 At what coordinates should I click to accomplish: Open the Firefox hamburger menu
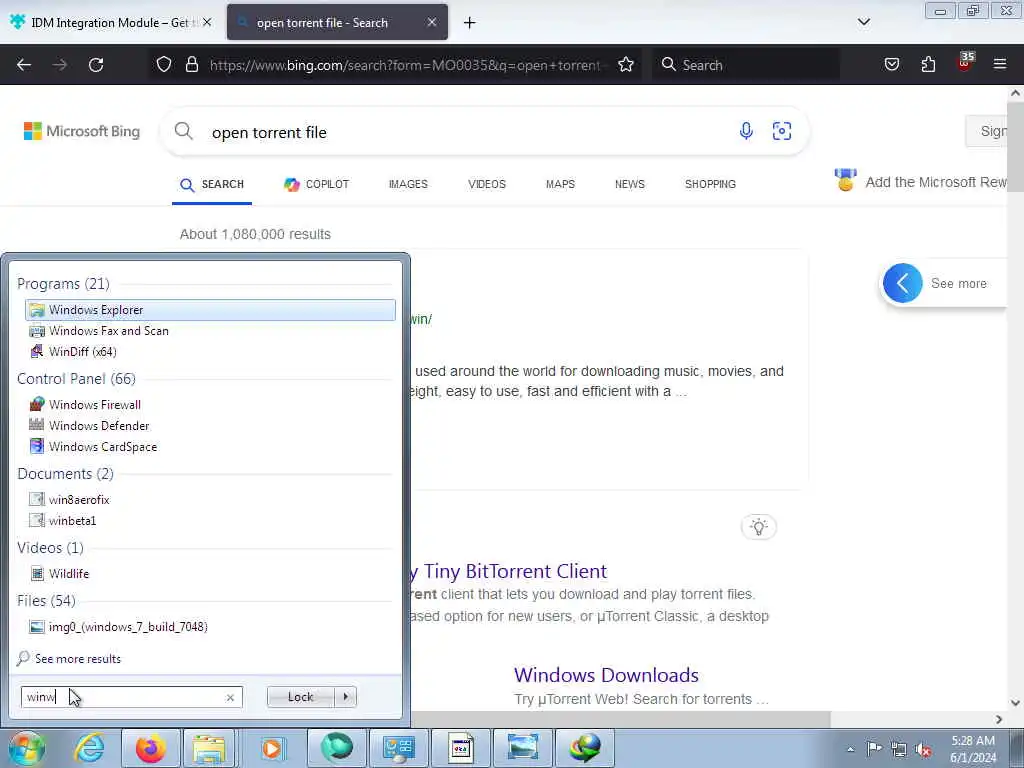(x=1000, y=64)
